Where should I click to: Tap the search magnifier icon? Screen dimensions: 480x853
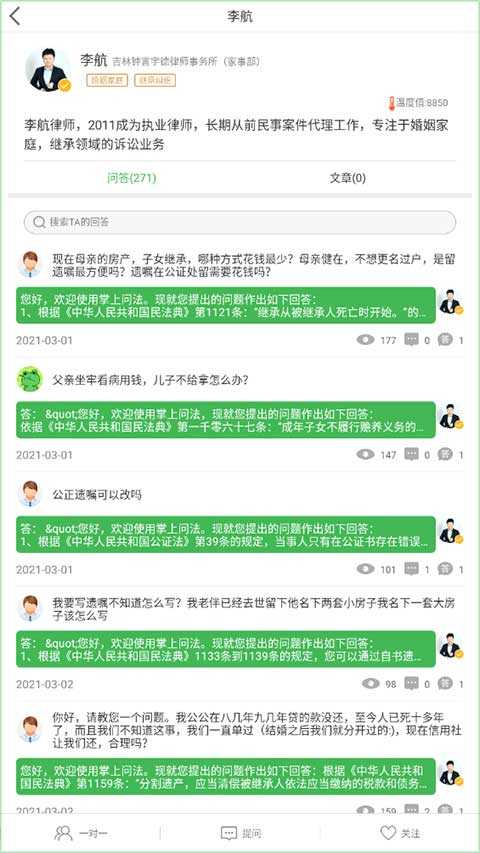39,222
